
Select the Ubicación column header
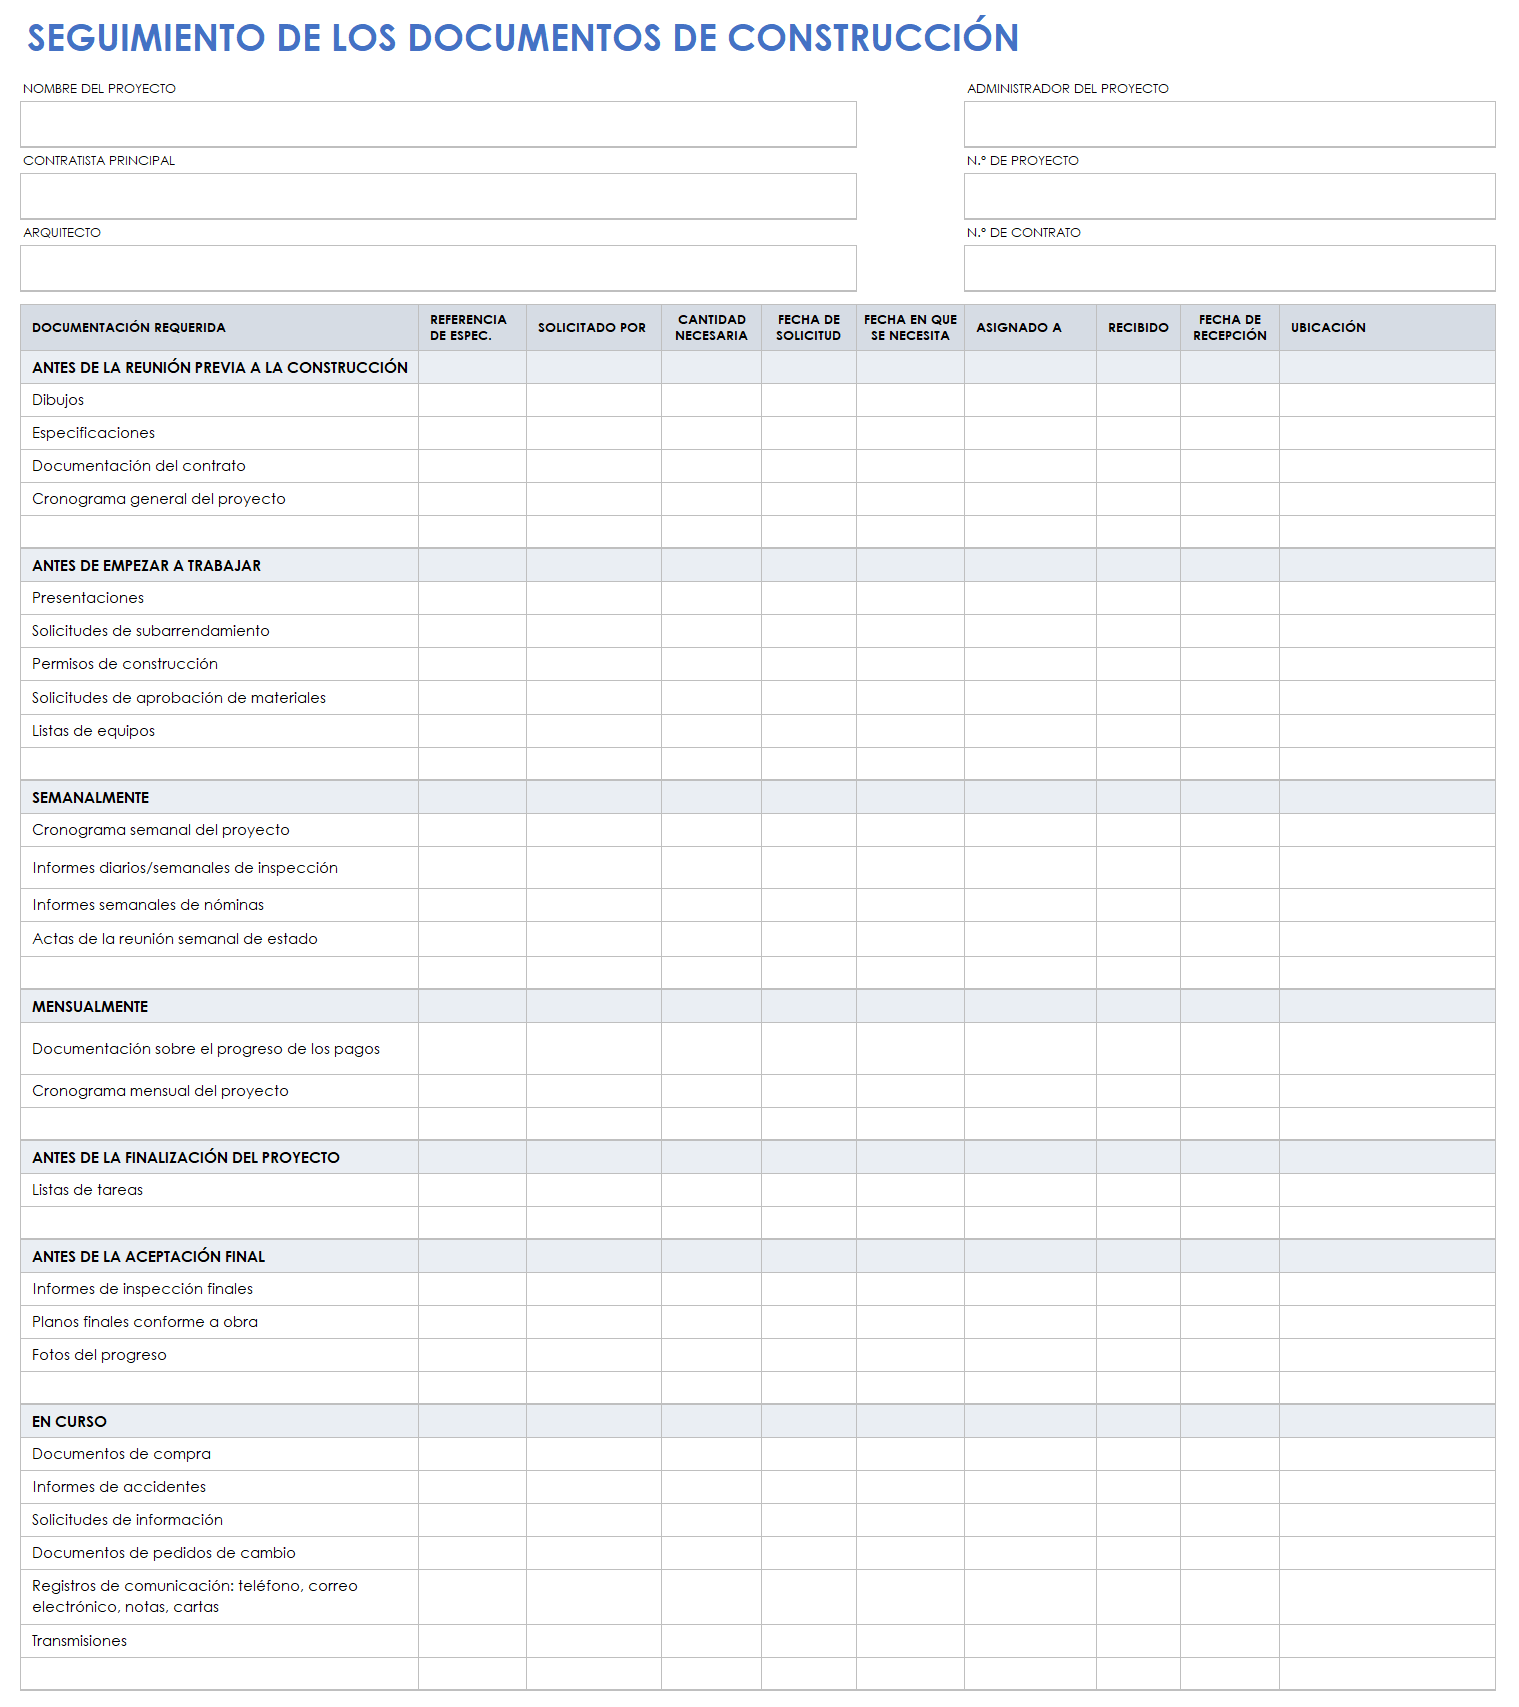(x=1387, y=328)
